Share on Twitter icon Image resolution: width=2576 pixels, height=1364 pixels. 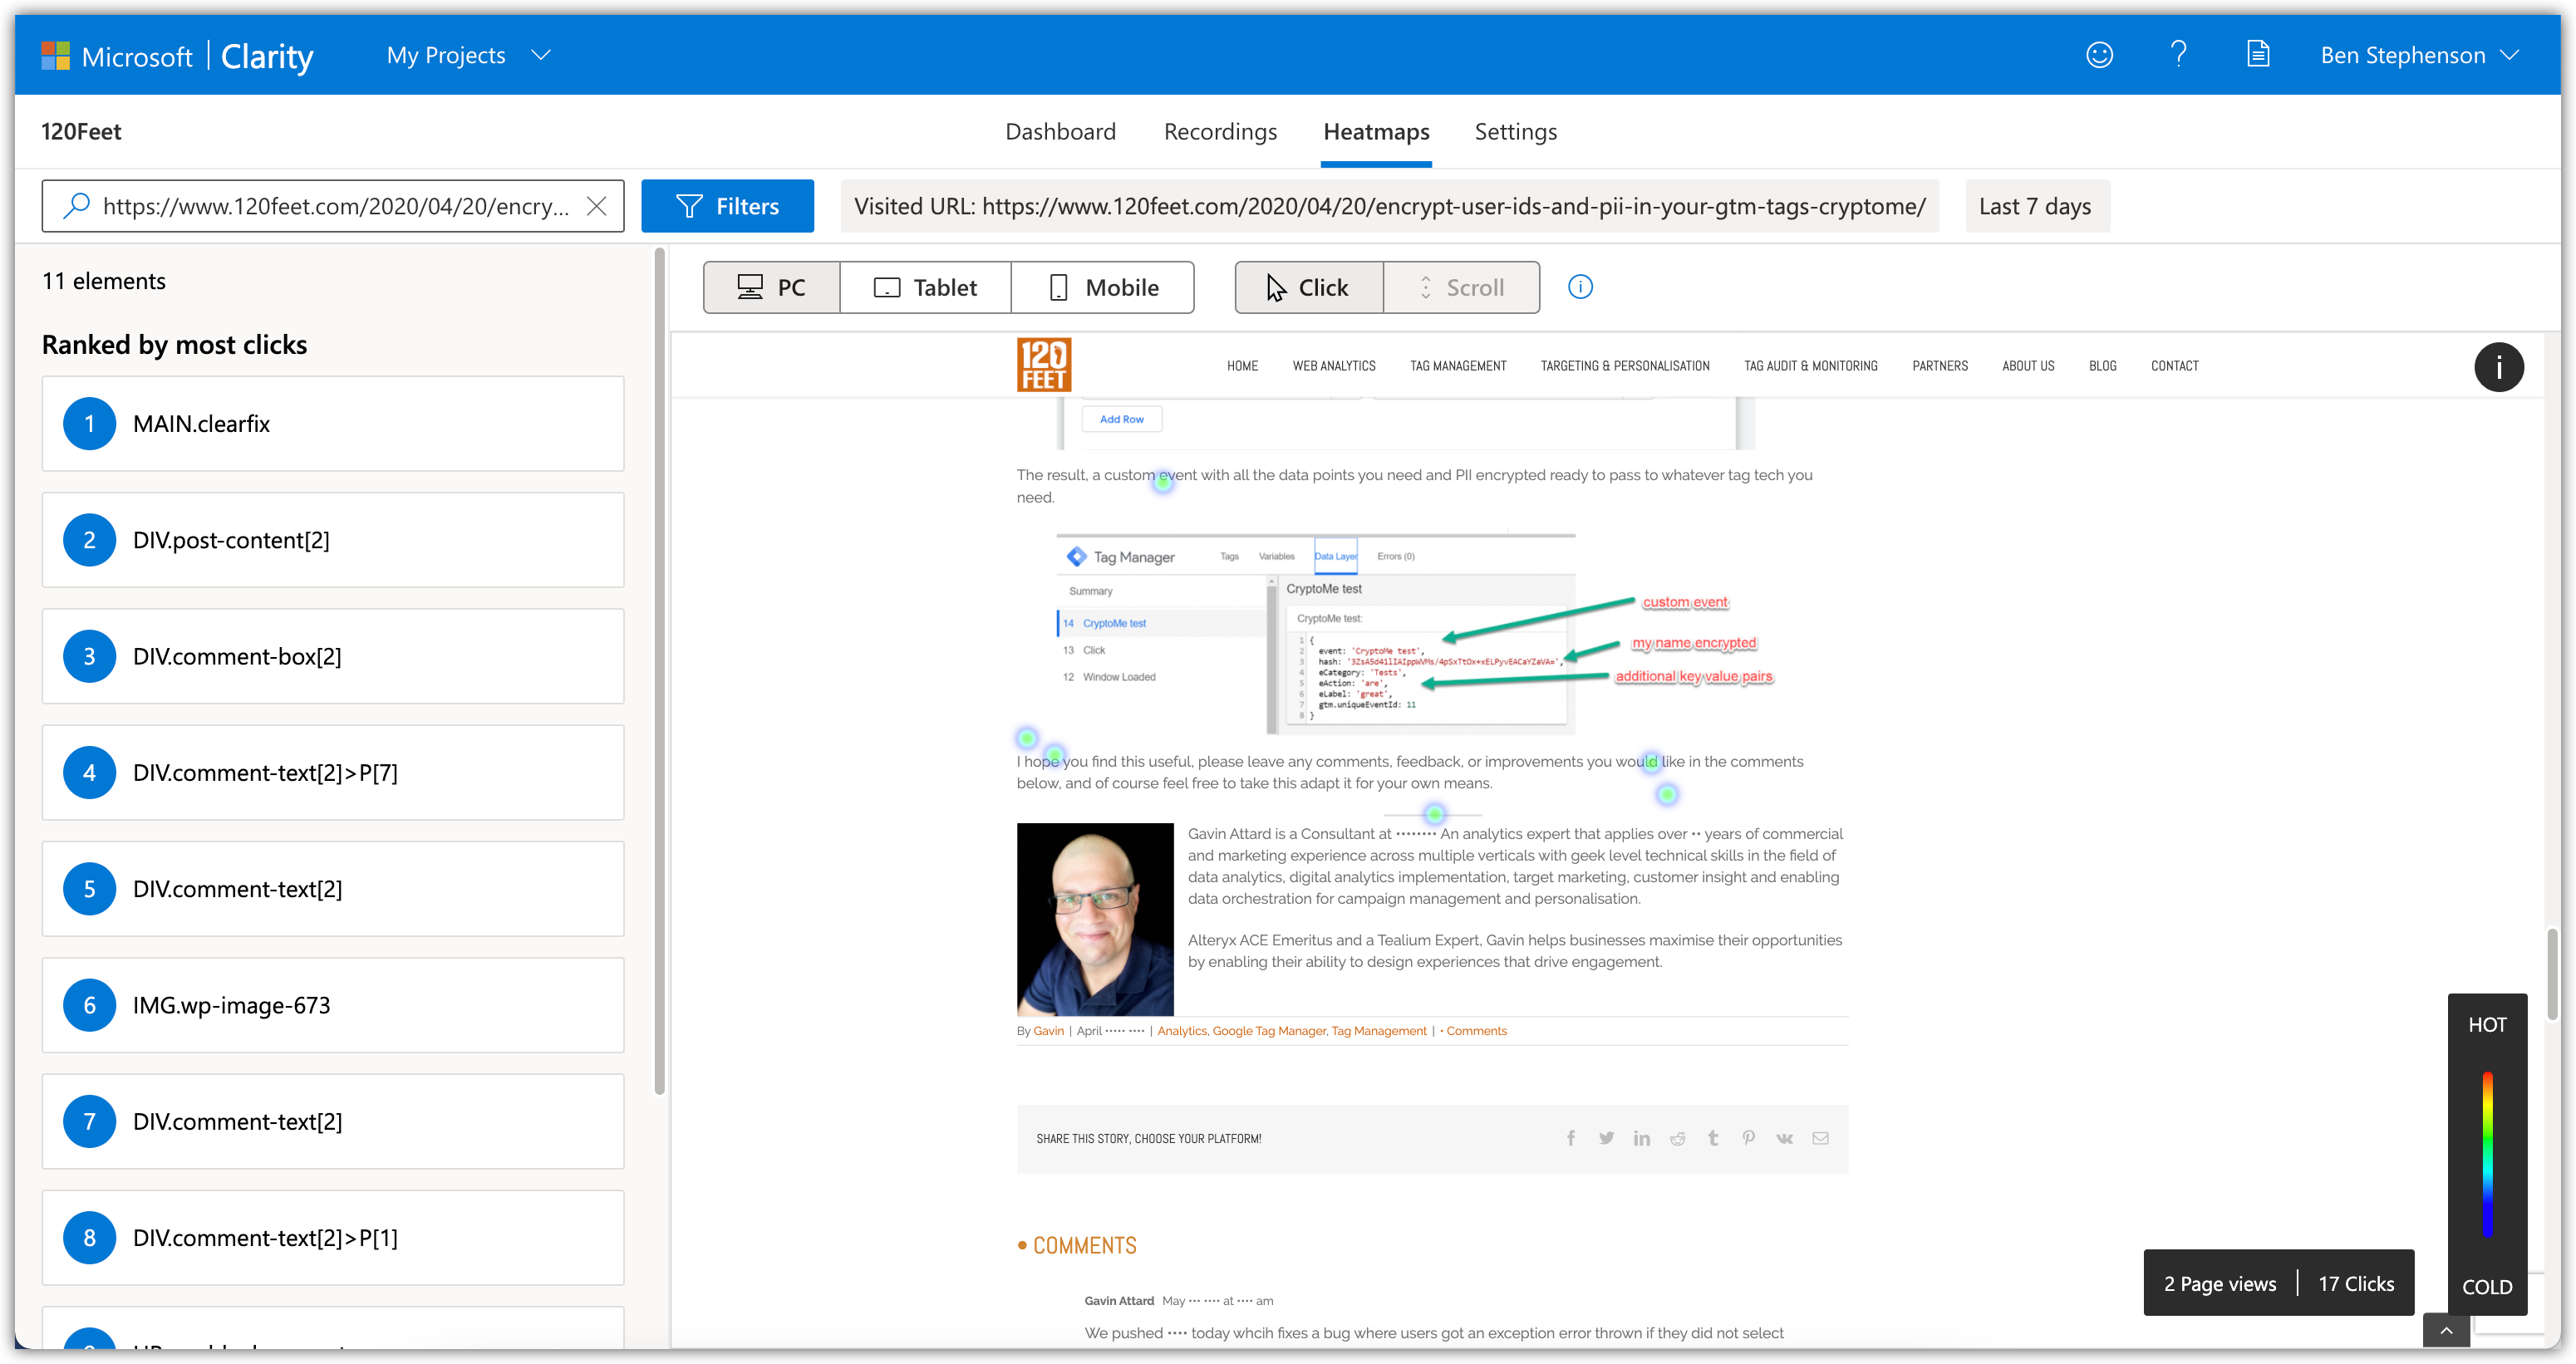click(1606, 1138)
